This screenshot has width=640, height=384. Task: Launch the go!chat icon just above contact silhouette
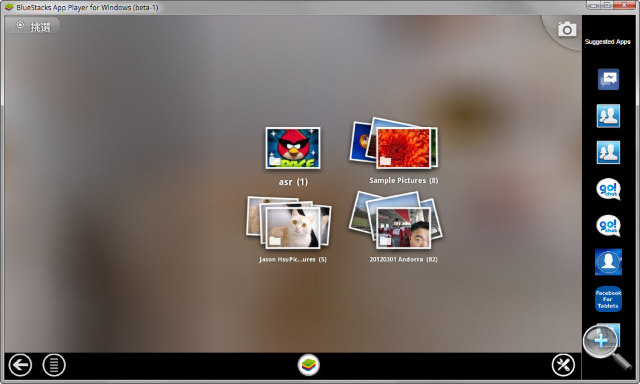click(608, 226)
